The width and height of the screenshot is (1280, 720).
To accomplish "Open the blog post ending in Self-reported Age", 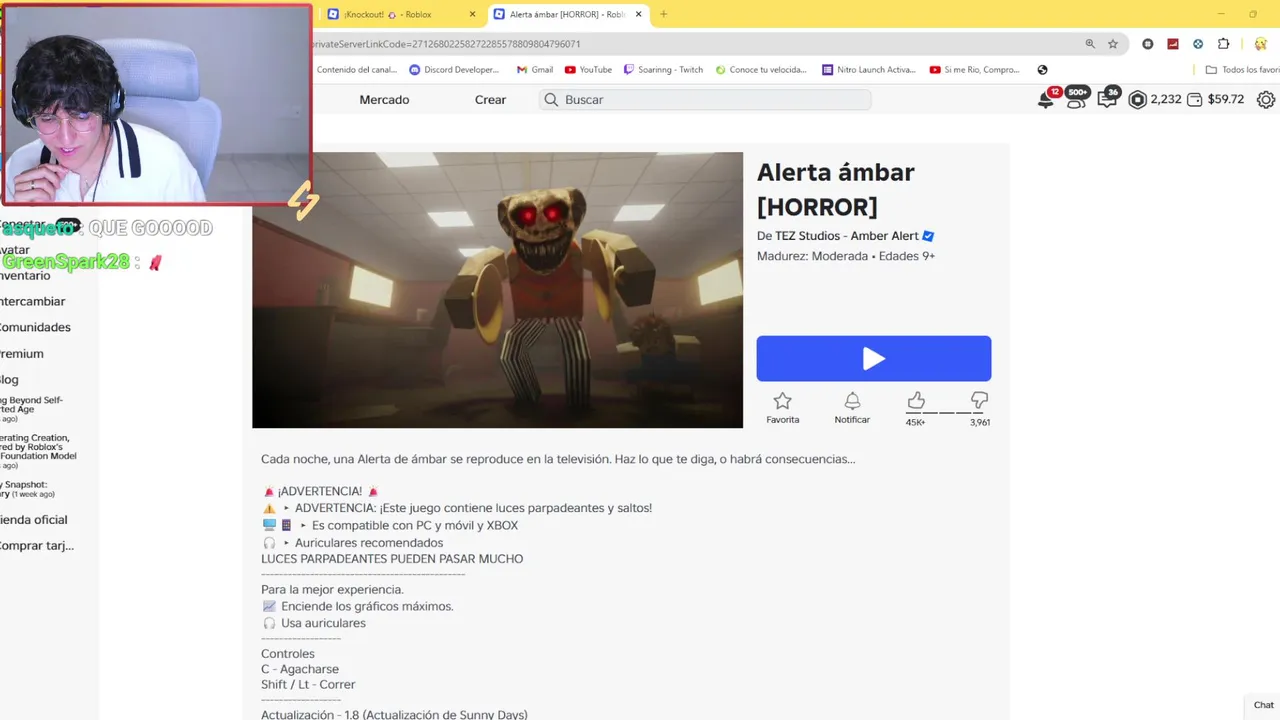I will point(31,409).
